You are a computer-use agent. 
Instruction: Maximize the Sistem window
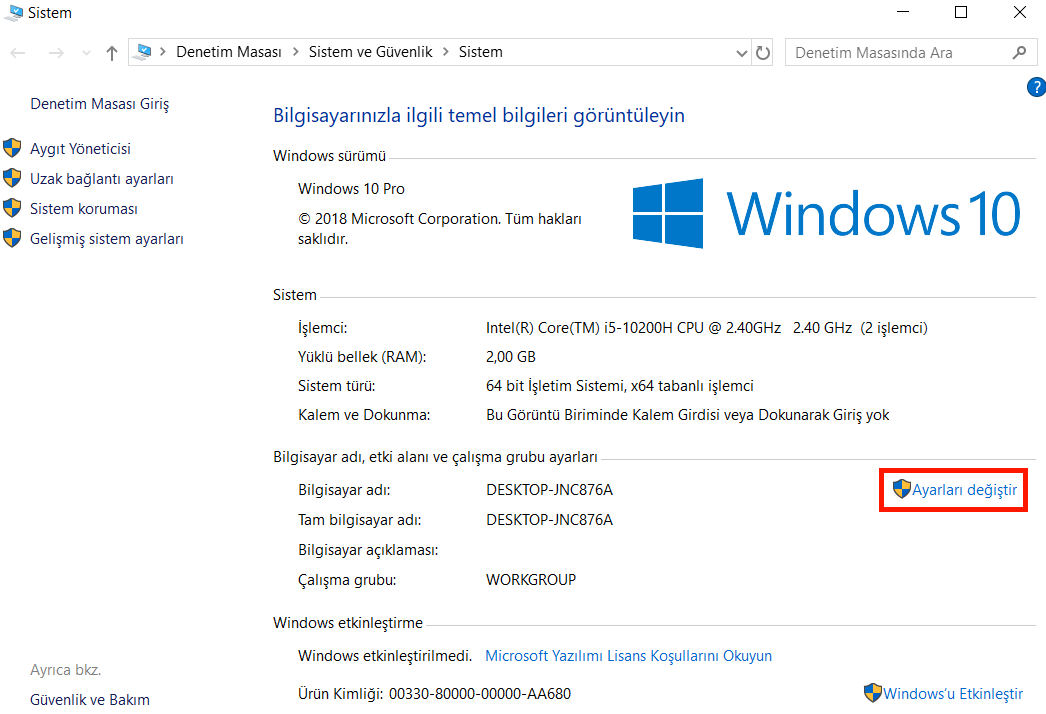click(x=961, y=12)
